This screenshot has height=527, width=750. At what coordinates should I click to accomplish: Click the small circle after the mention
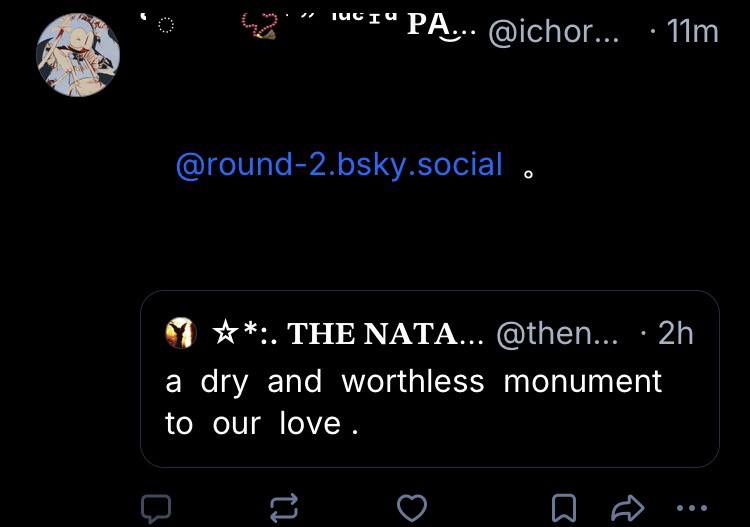529,173
